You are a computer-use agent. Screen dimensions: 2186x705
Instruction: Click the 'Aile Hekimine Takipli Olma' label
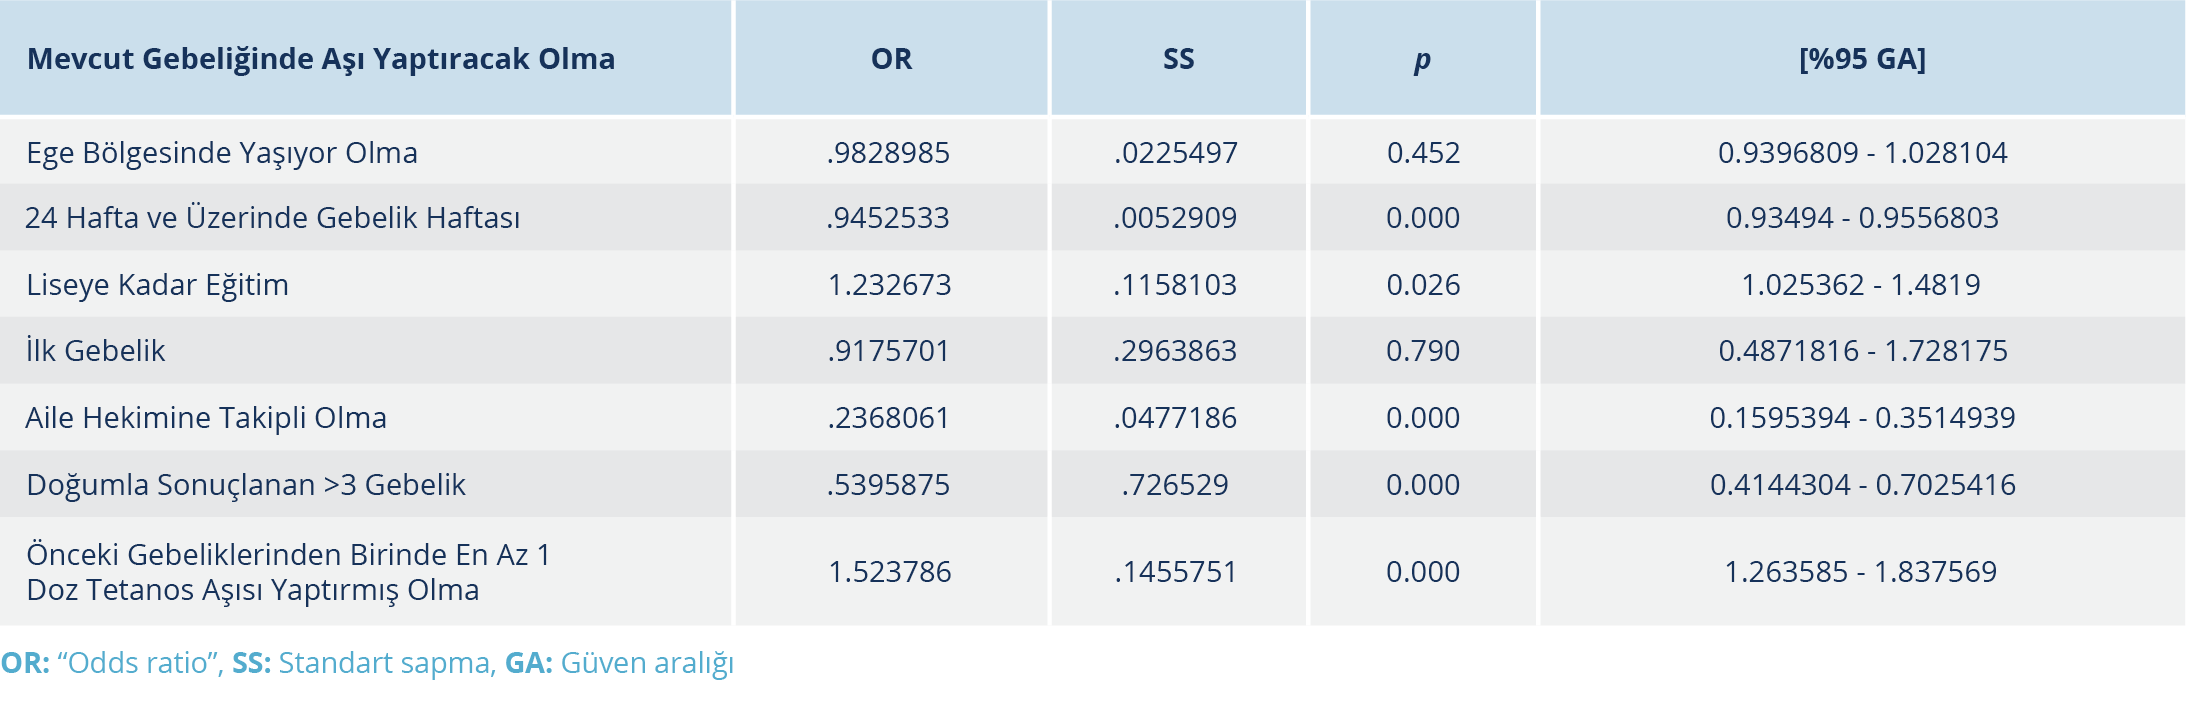pos(206,418)
